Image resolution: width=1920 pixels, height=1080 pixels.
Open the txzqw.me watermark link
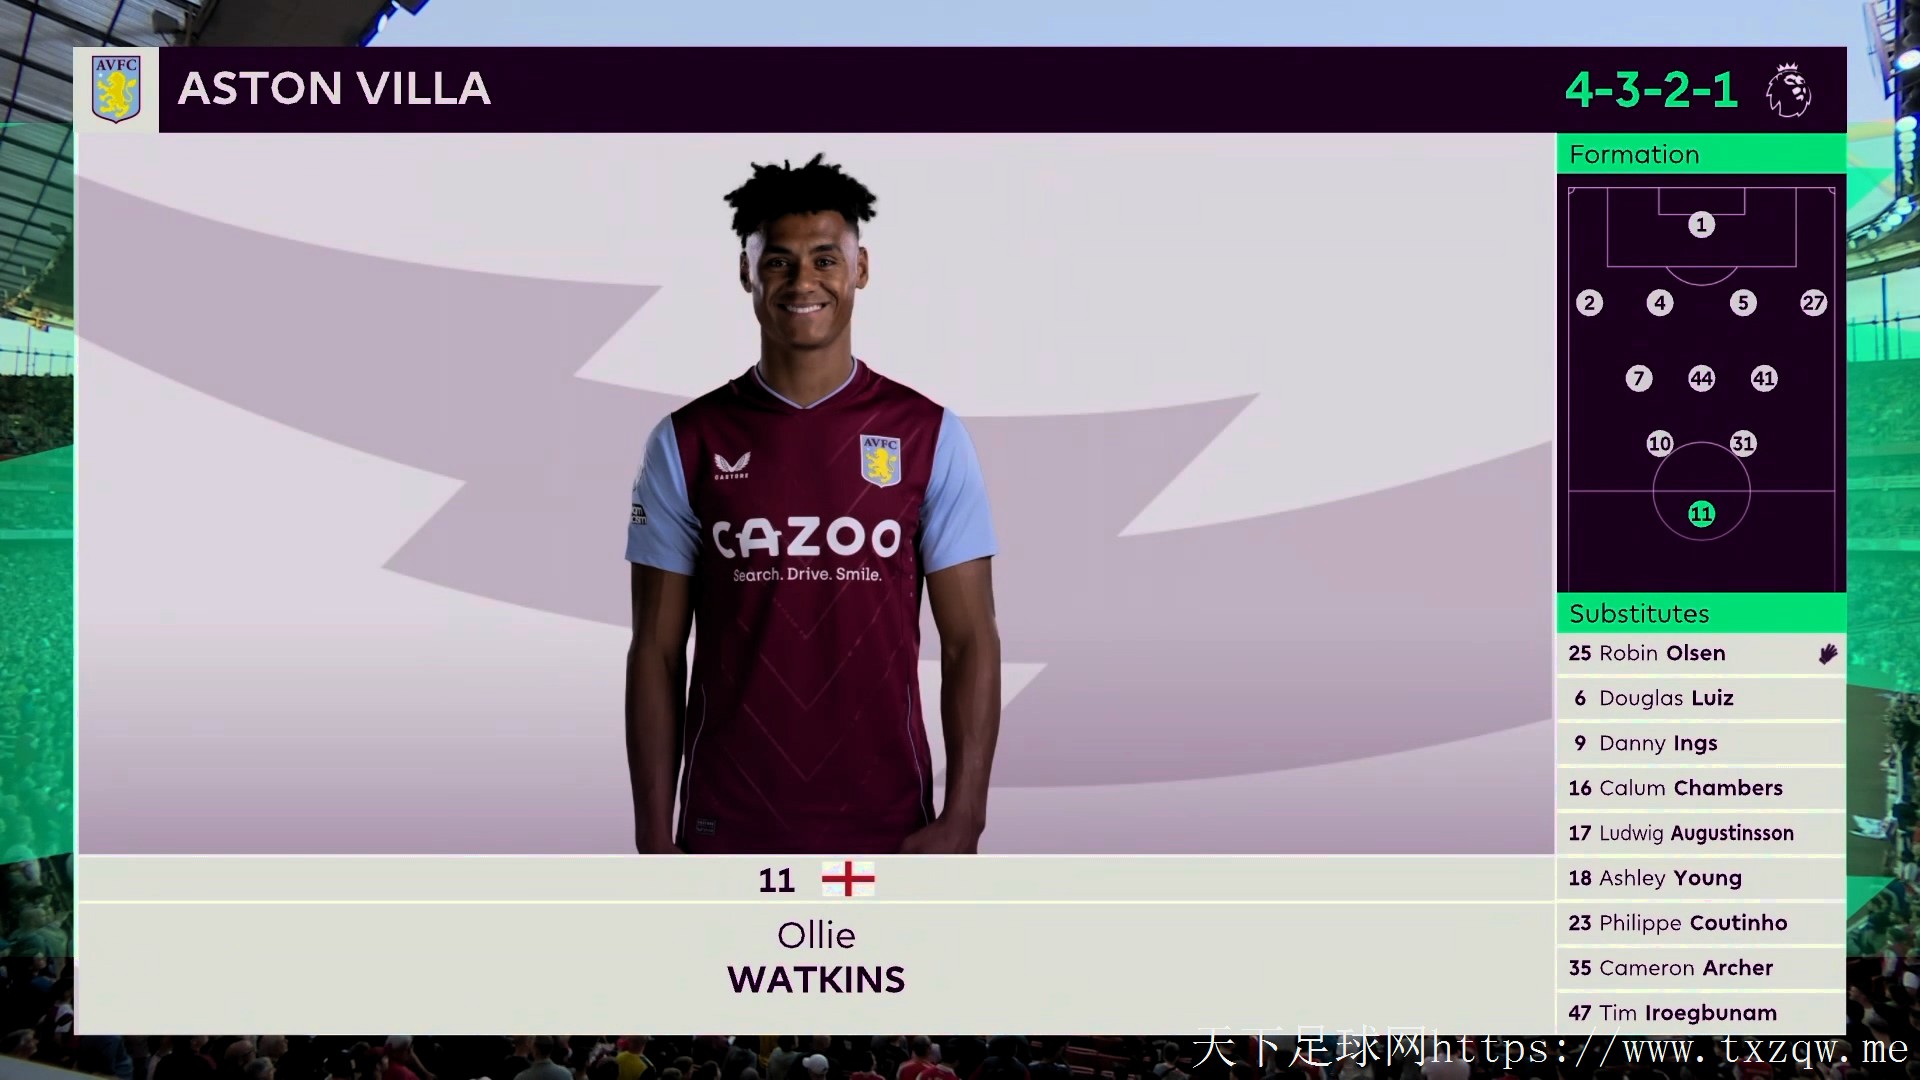[1550, 1048]
